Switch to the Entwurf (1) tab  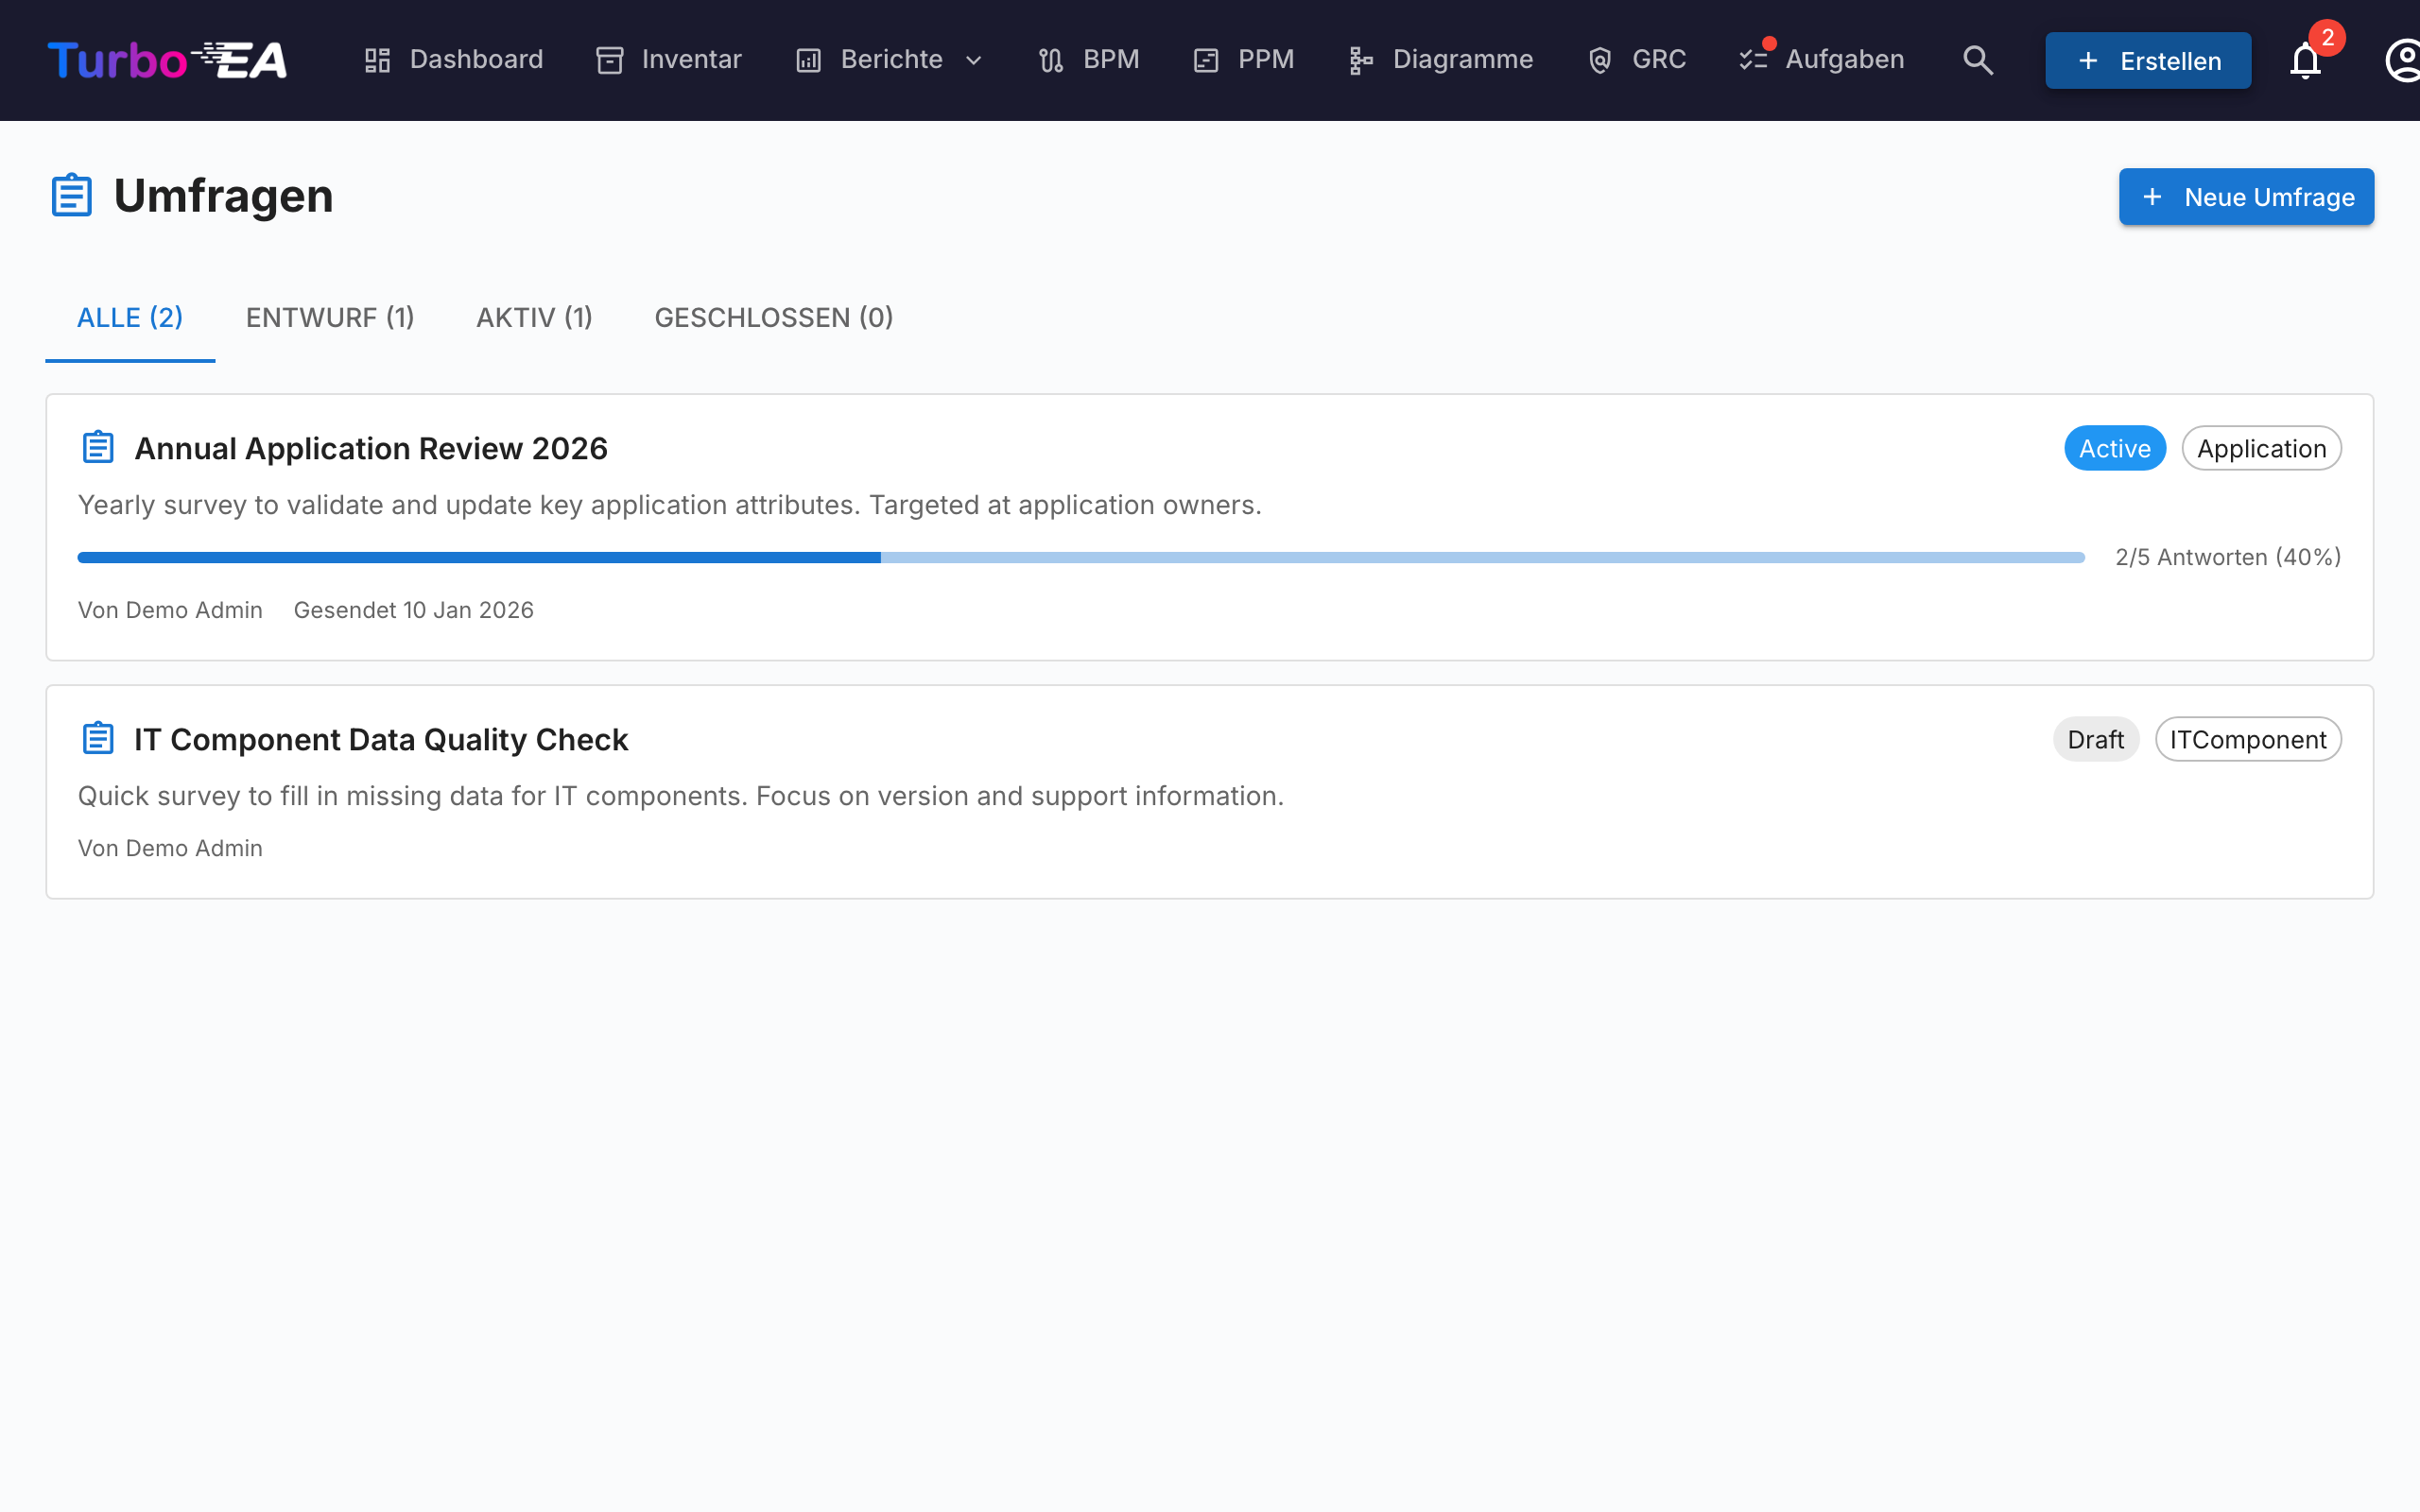point(330,318)
